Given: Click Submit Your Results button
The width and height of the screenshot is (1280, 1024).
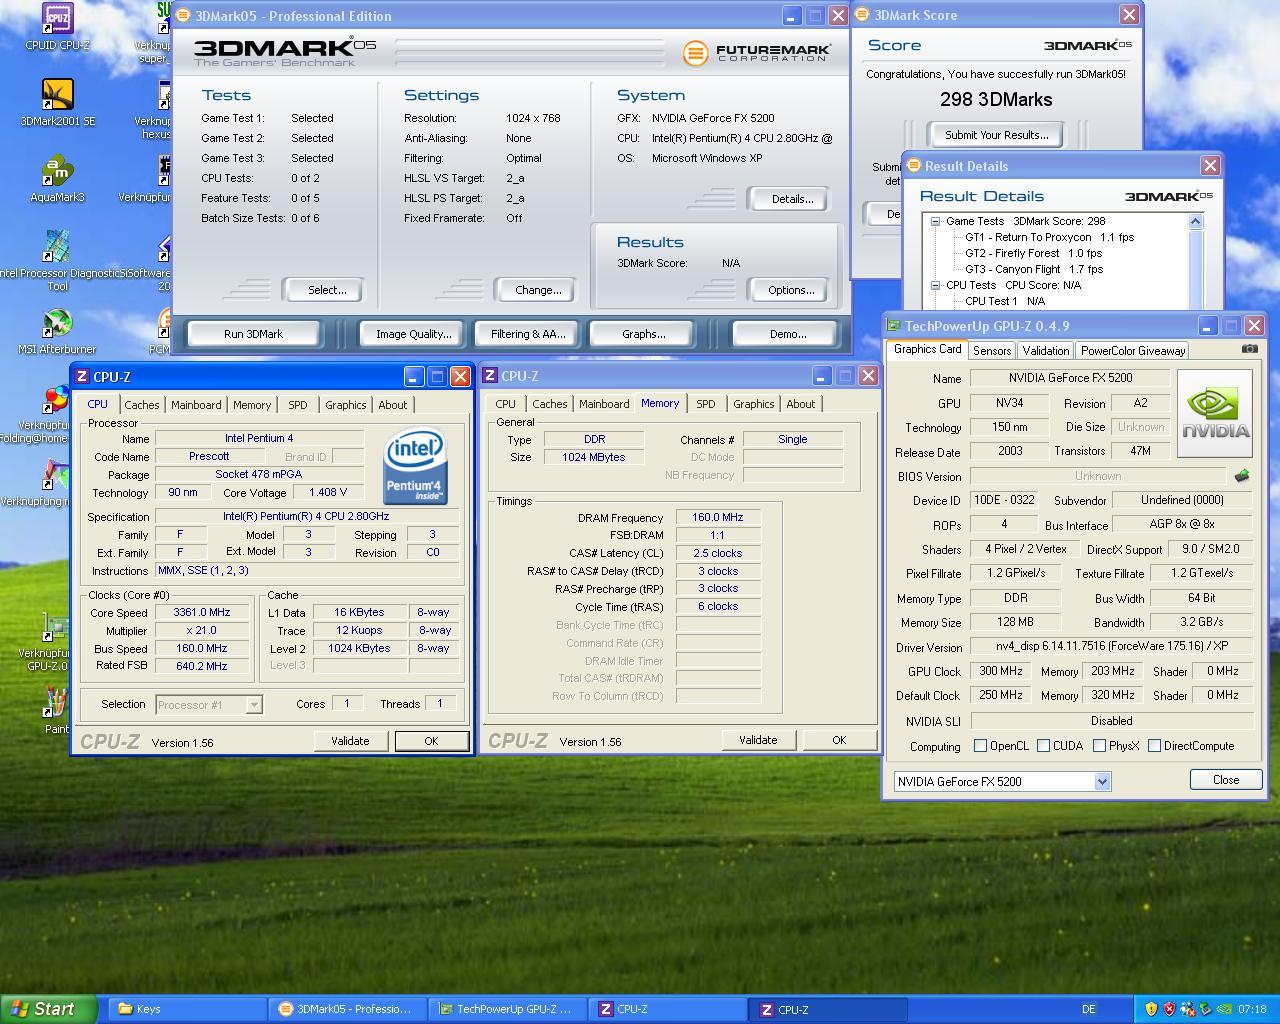Looking at the screenshot, I should click(x=997, y=135).
